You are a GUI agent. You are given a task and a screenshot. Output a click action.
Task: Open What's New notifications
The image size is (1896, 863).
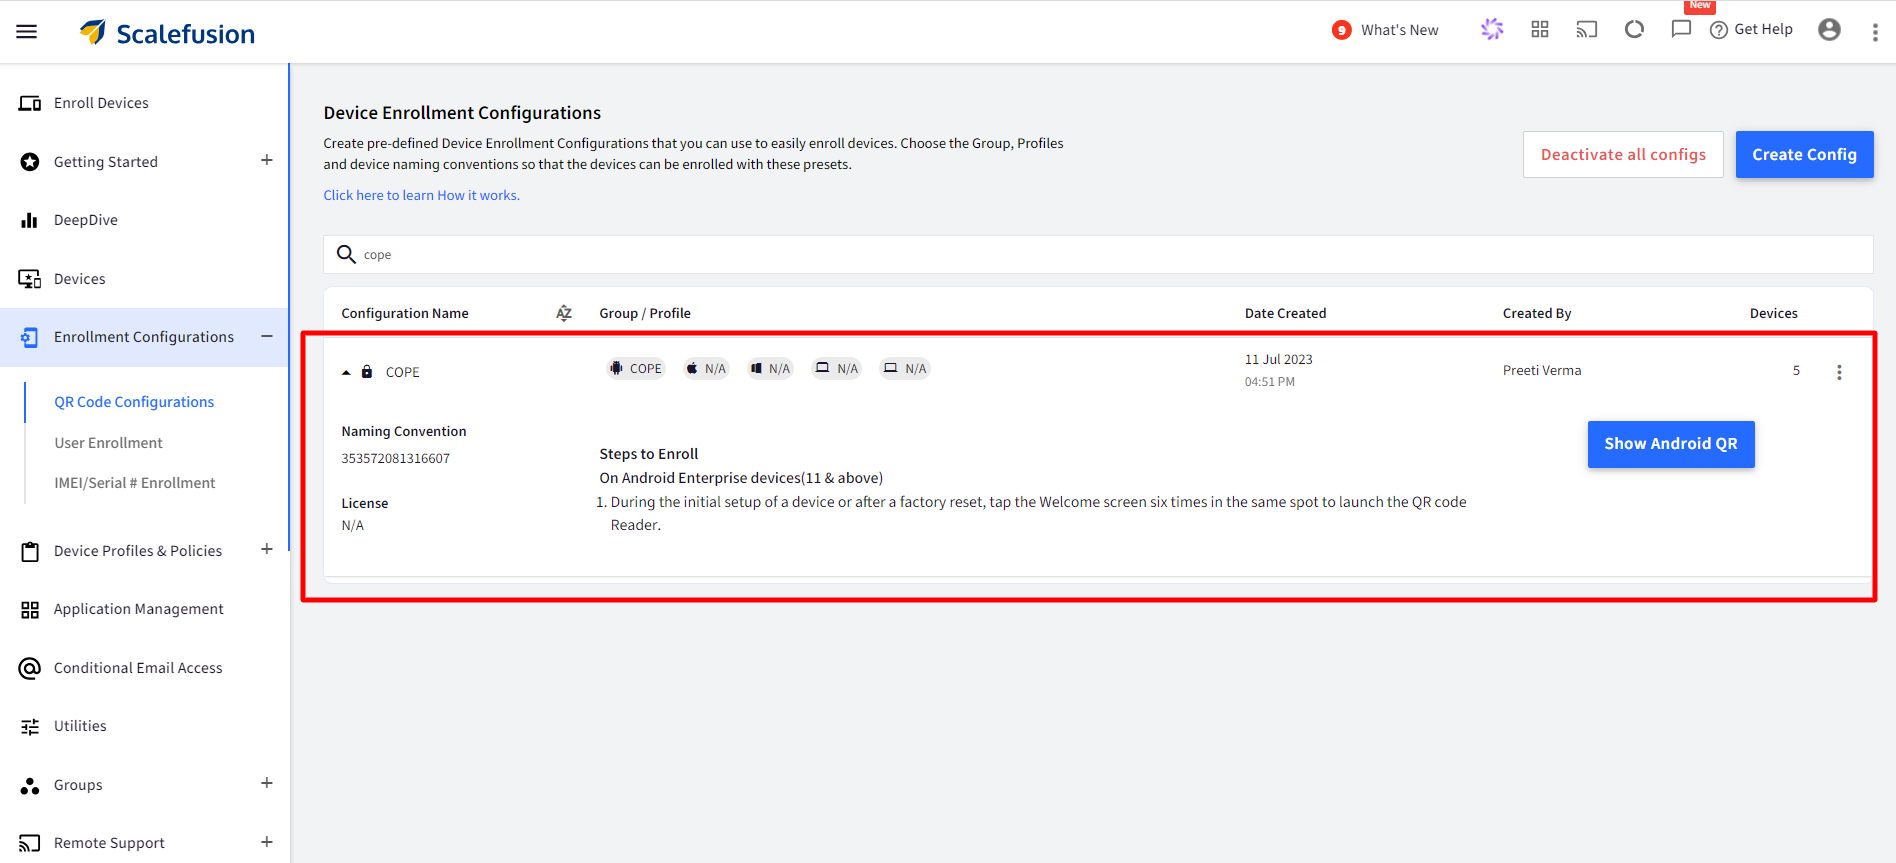coord(1385,30)
